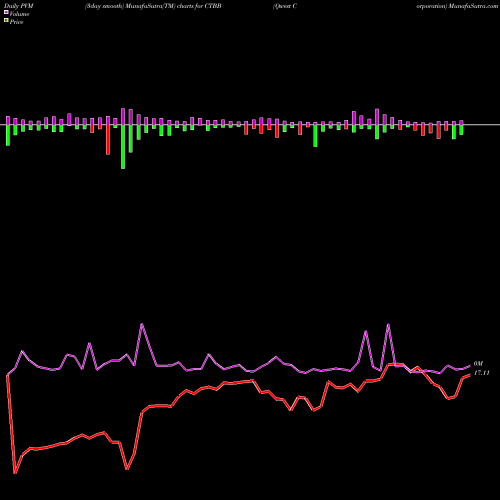Viewport: 500px width, 500px height.
Task: Click the "orporation) MunafaSutra.com" text
Action: pyautogui.click(x=457, y=6)
